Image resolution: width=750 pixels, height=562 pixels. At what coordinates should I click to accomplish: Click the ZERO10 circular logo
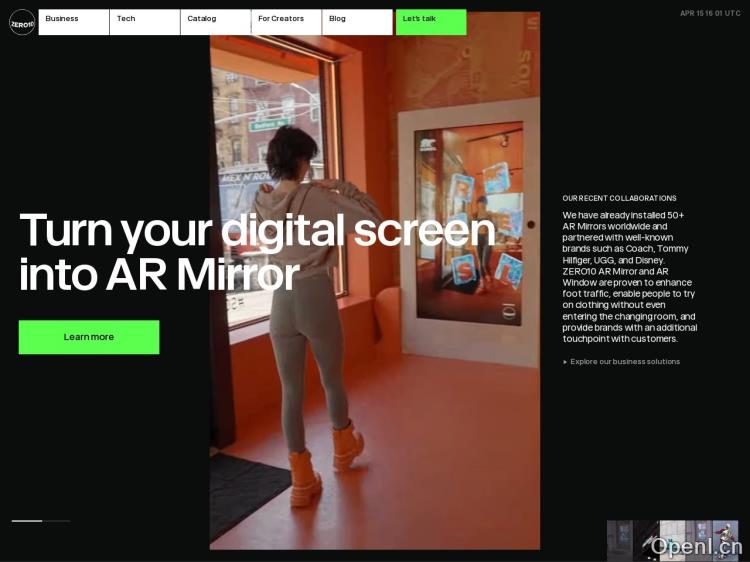[x=22, y=22]
